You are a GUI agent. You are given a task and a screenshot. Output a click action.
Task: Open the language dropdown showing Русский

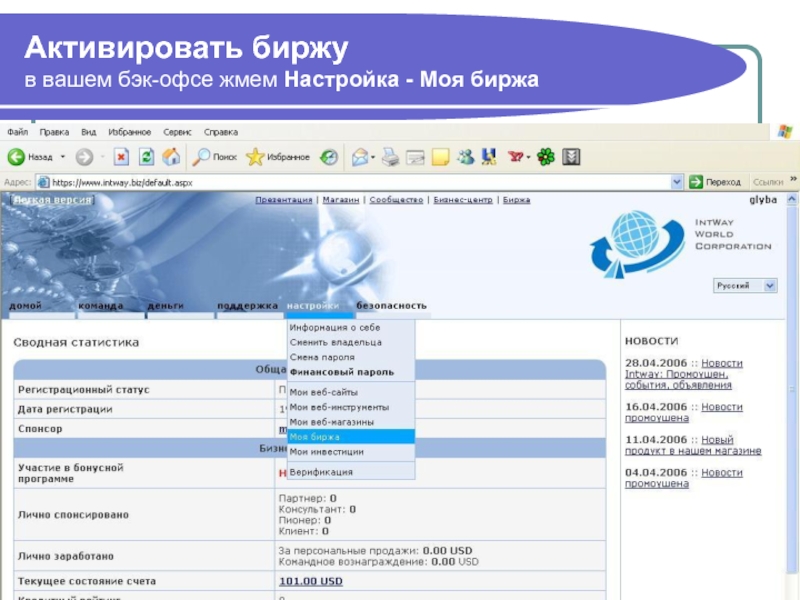[x=744, y=286]
